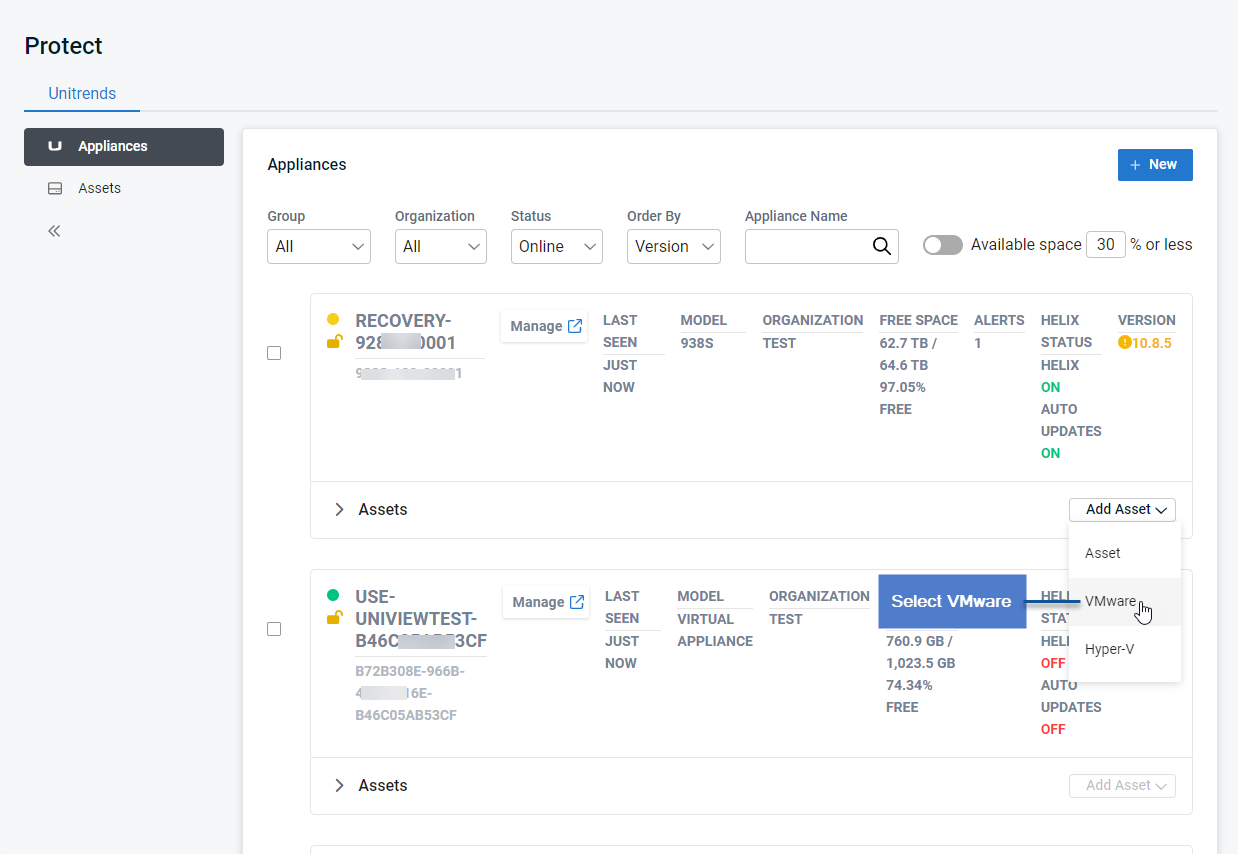Click unlocked padlock icon on RECOVERY appliance
The width and height of the screenshot is (1238, 854).
(334, 342)
